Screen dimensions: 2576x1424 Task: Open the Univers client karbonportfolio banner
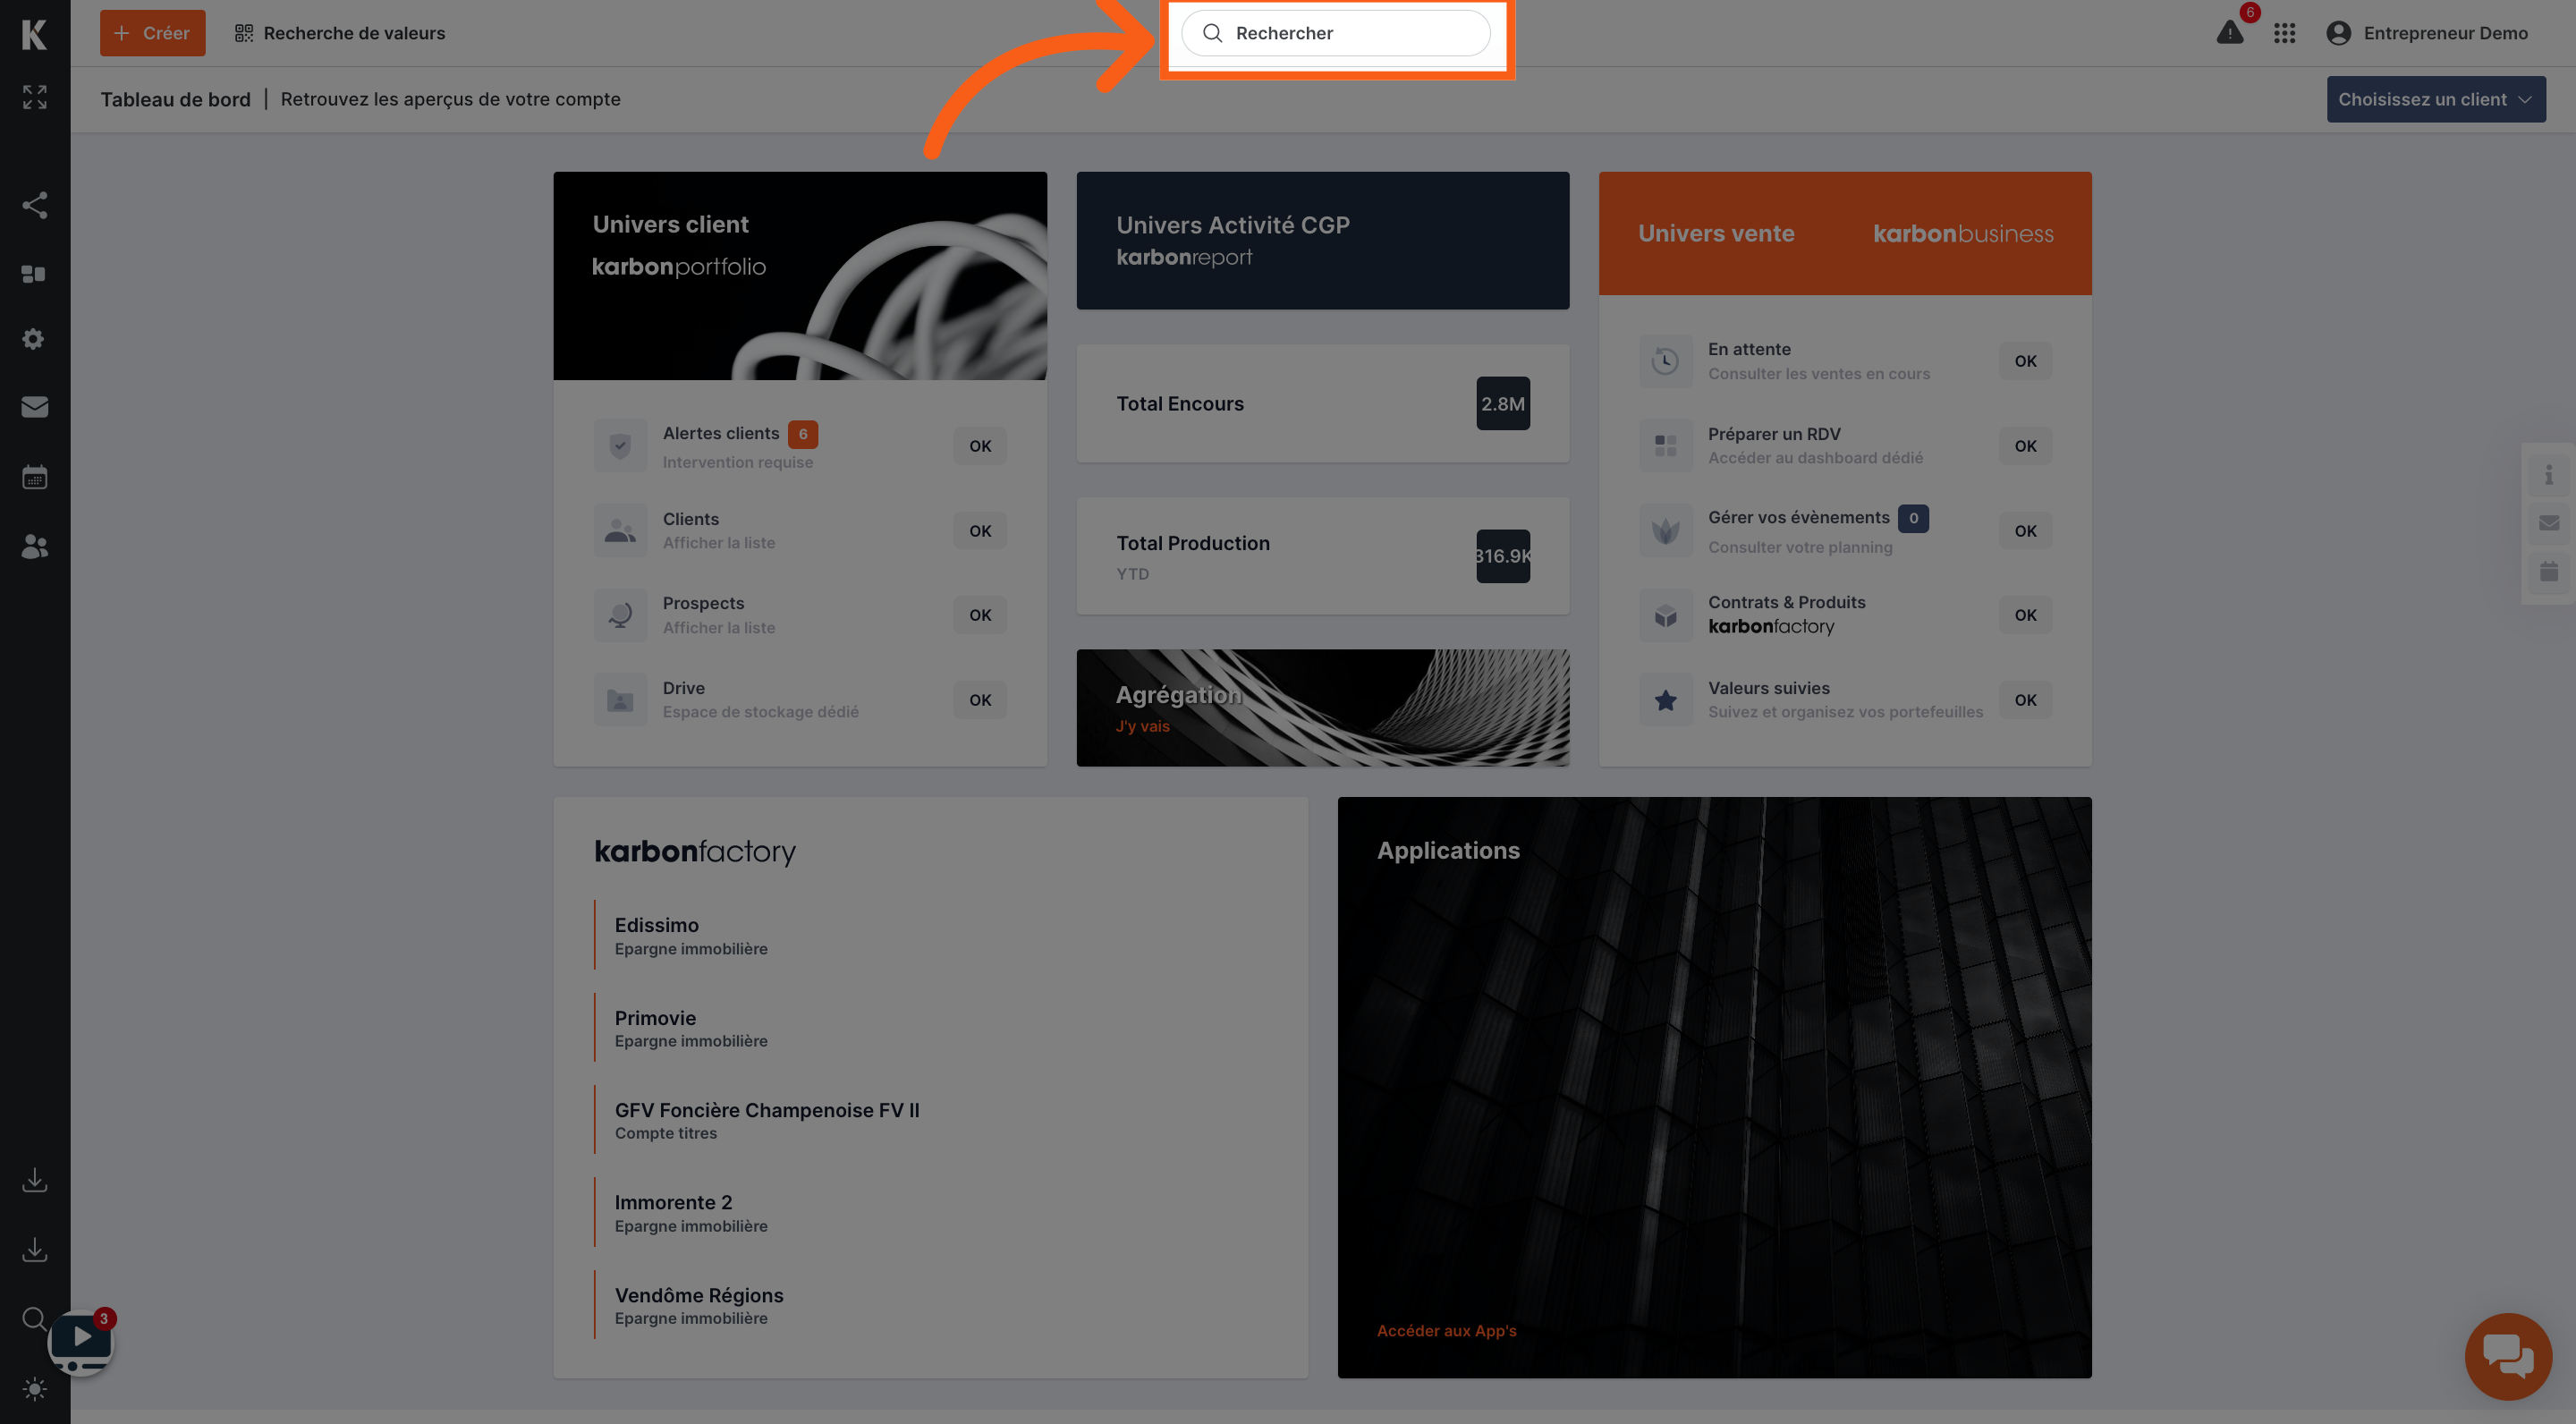[x=800, y=275]
